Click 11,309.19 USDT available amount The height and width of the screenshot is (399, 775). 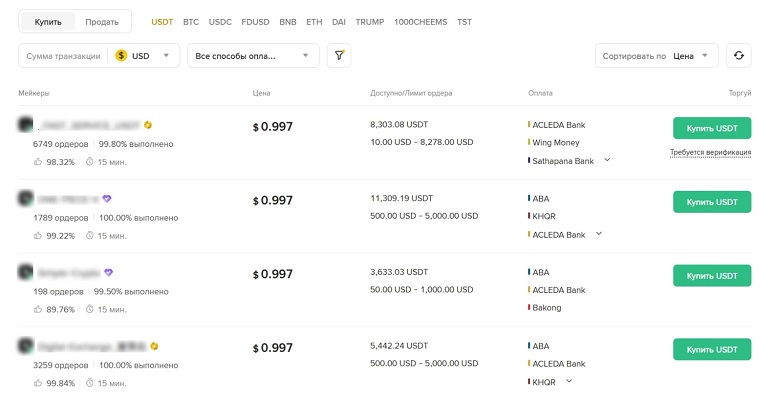click(401, 198)
